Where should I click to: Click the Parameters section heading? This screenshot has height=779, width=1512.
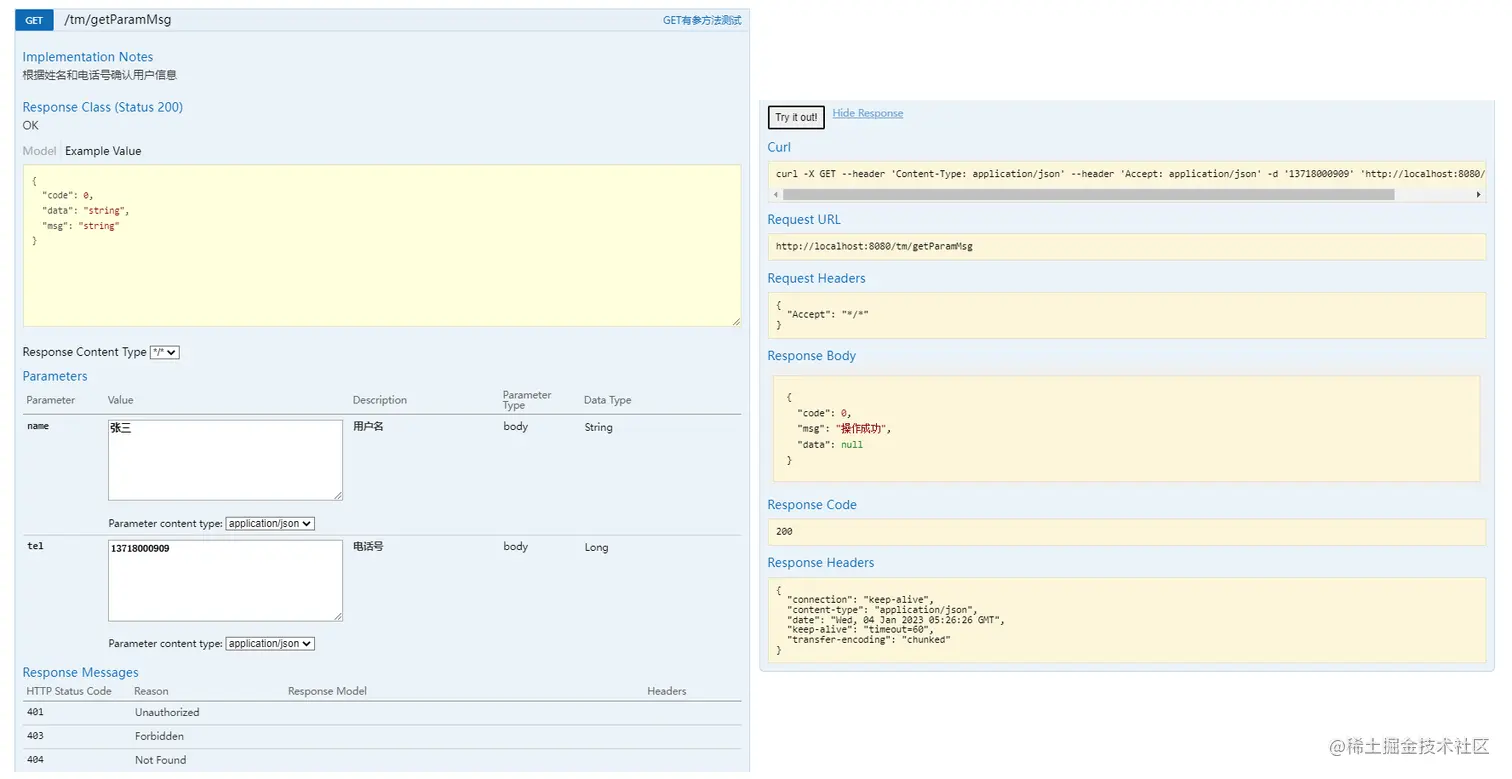coord(55,376)
